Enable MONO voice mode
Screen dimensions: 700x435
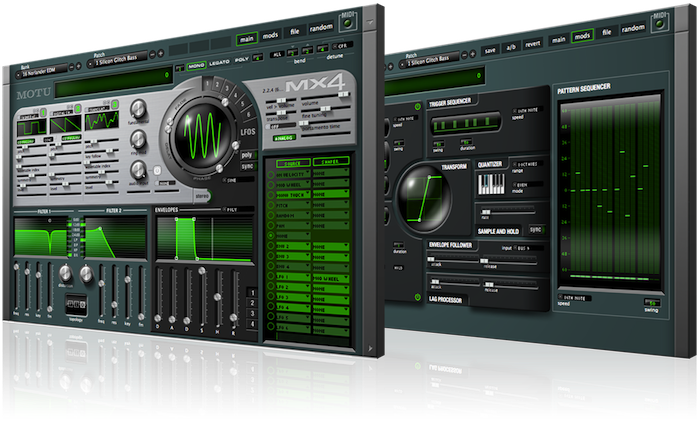[196, 66]
